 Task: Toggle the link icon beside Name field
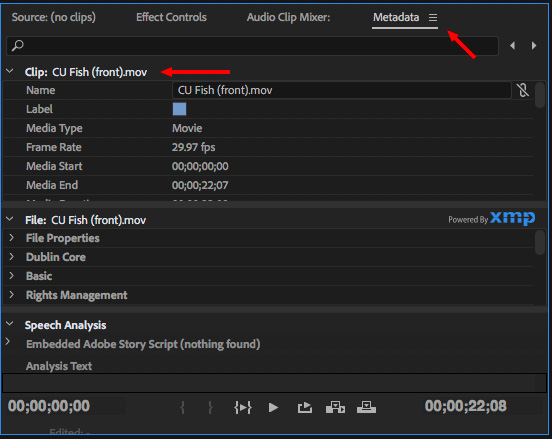[x=523, y=90]
